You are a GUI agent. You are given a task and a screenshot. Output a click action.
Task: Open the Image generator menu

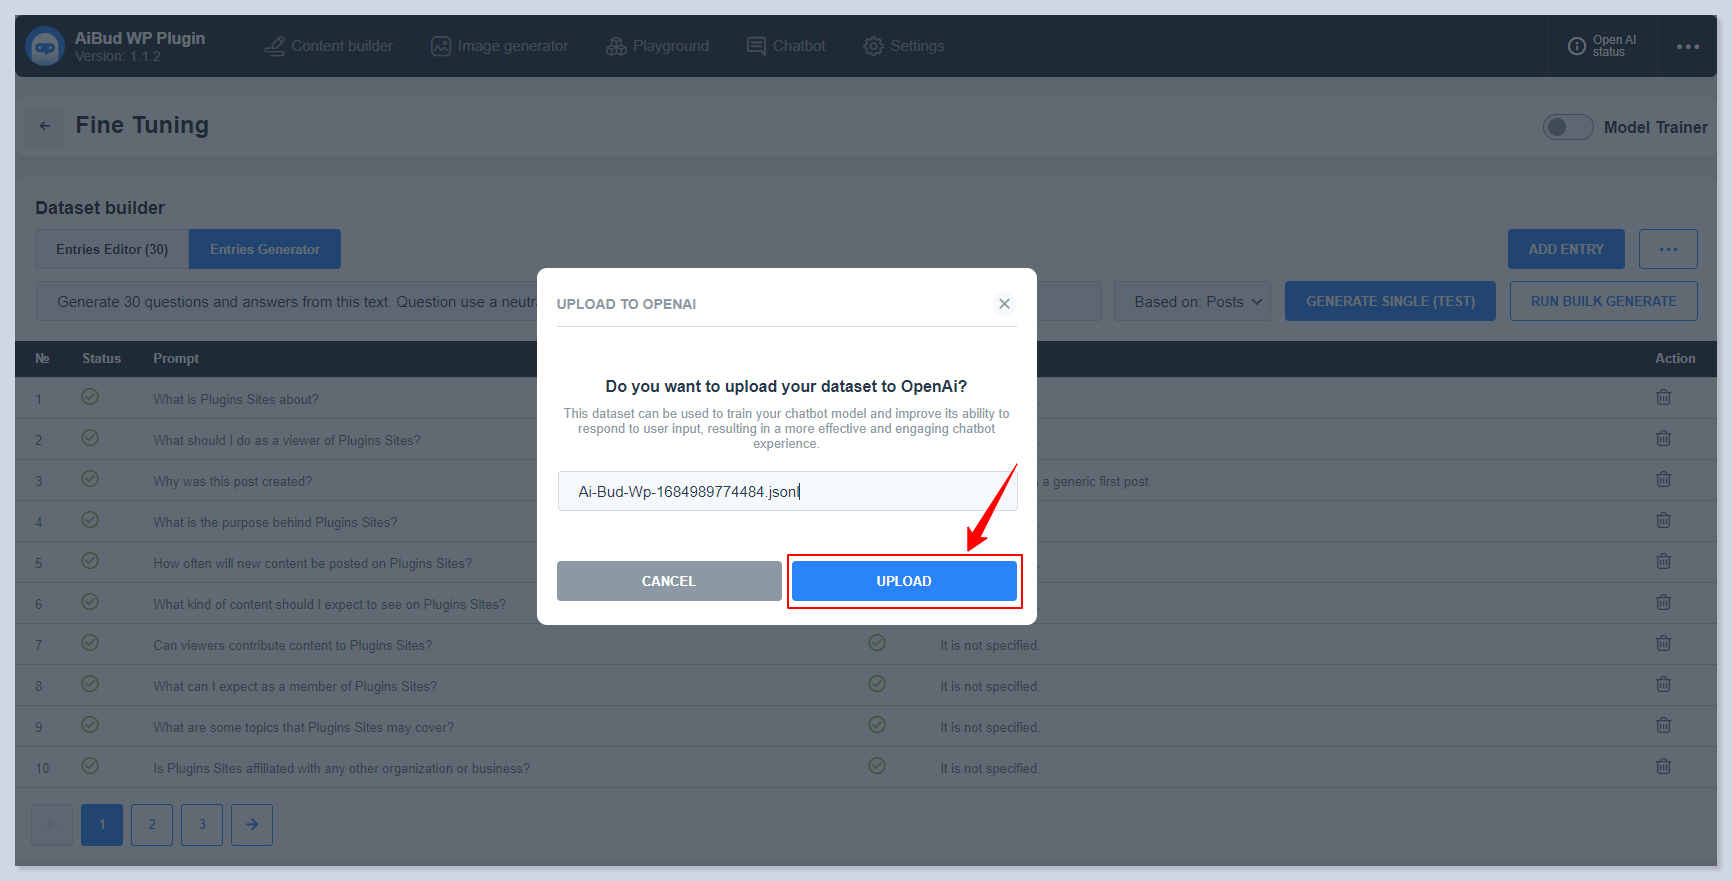click(x=500, y=46)
